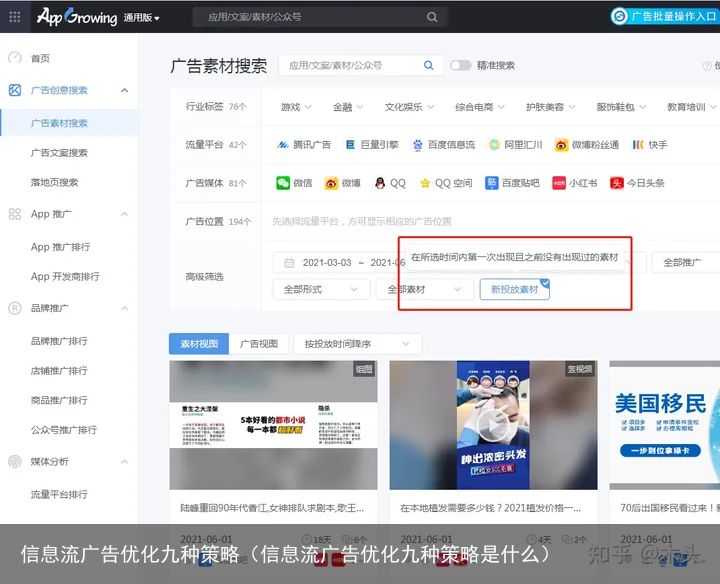This screenshot has height=584, width=720.
Task: Expand the 服饰鞋包 industry dropdown
Action: coord(621,107)
